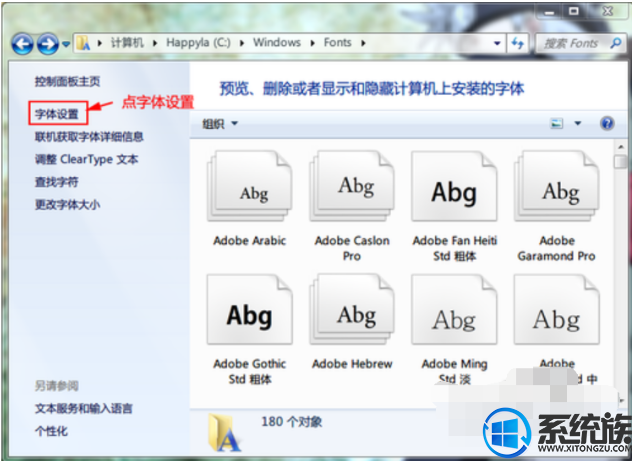
Task: Open 调整 ClearType 文本 link
Action: (x=86, y=160)
